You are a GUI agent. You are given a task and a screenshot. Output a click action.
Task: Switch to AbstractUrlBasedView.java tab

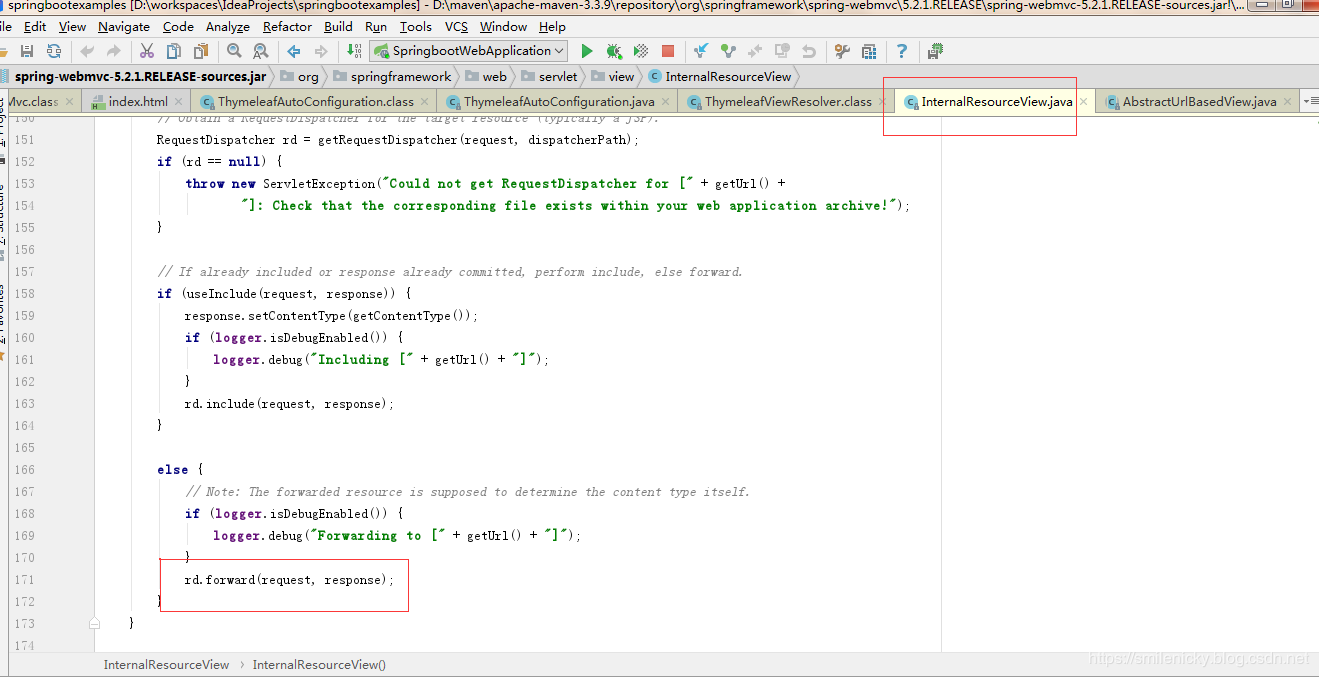click(x=1199, y=102)
